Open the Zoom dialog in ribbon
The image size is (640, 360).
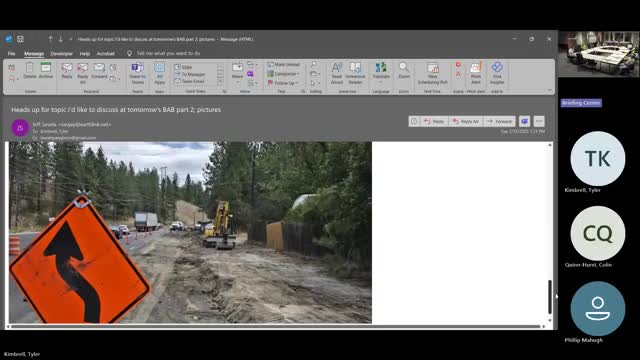404,71
